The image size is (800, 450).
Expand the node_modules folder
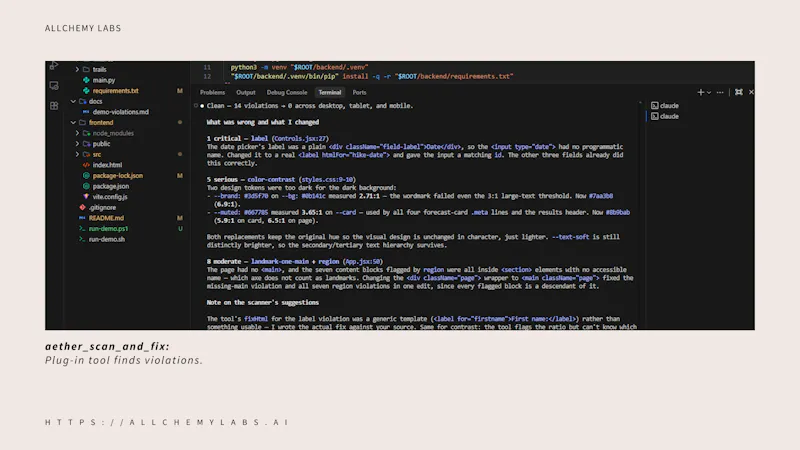(78, 133)
